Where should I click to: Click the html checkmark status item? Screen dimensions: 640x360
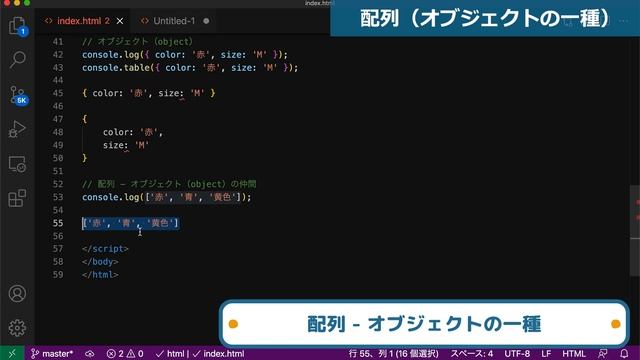170,353
